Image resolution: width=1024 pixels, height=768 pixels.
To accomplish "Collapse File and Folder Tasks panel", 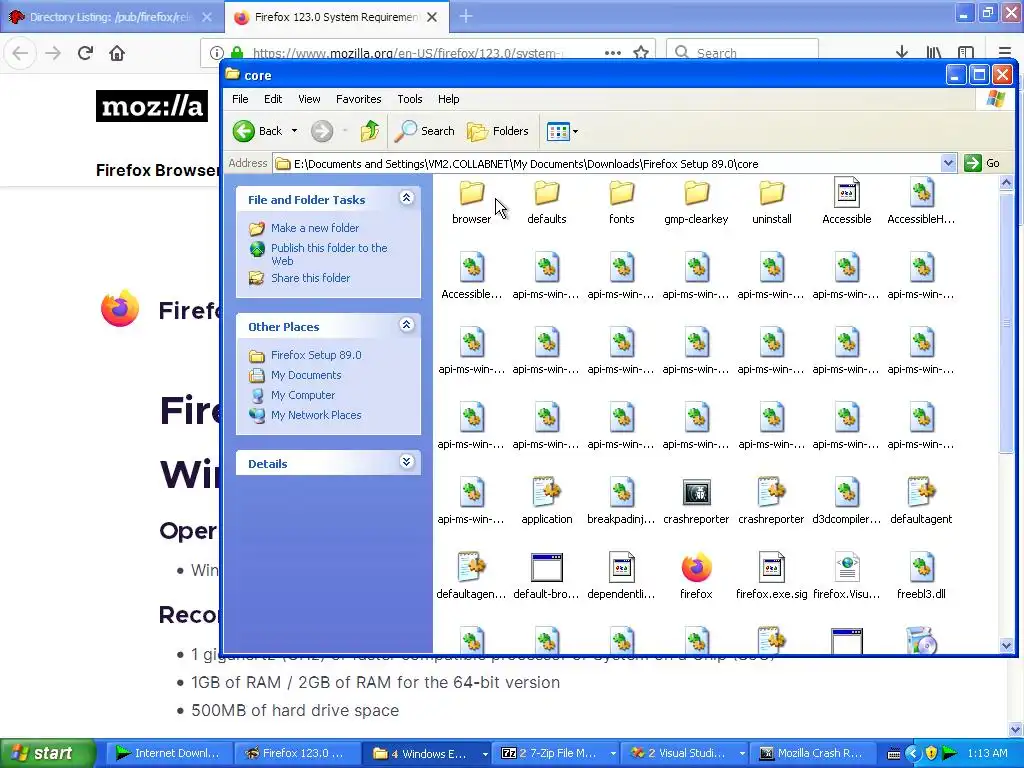I will pos(406,198).
